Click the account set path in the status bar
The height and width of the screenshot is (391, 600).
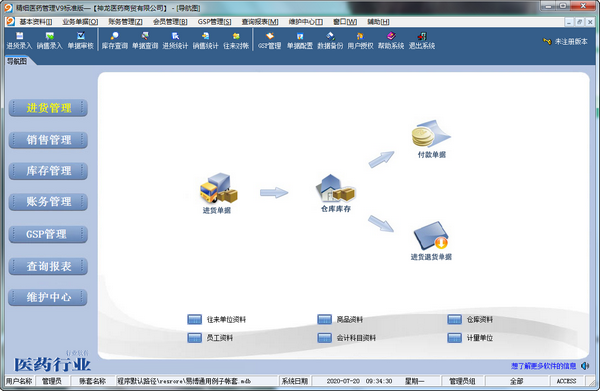(184, 381)
